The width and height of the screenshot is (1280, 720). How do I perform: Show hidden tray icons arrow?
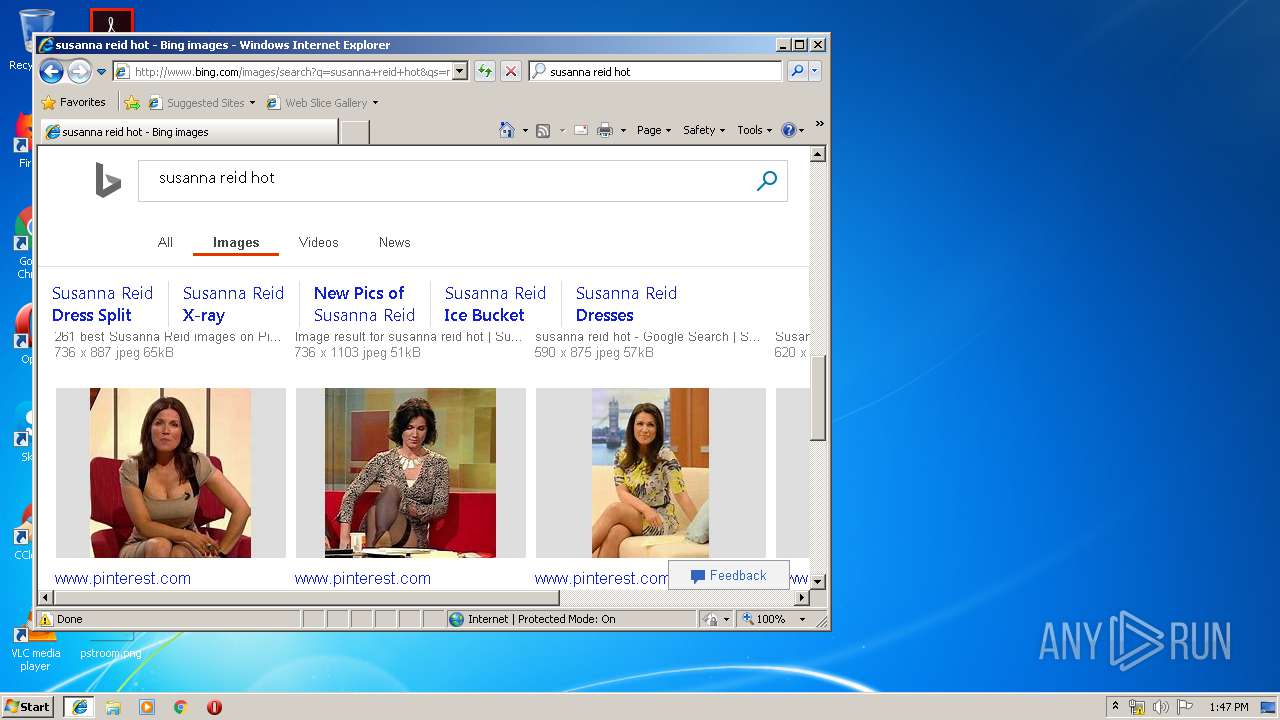[1115, 707]
